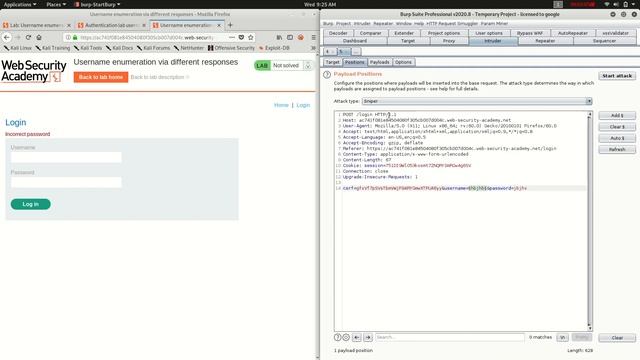Screen dimensions: 640x360
Task: Open Intruder menu in Burp menu bar
Action: pyautogui.click(x=362, y=24)
